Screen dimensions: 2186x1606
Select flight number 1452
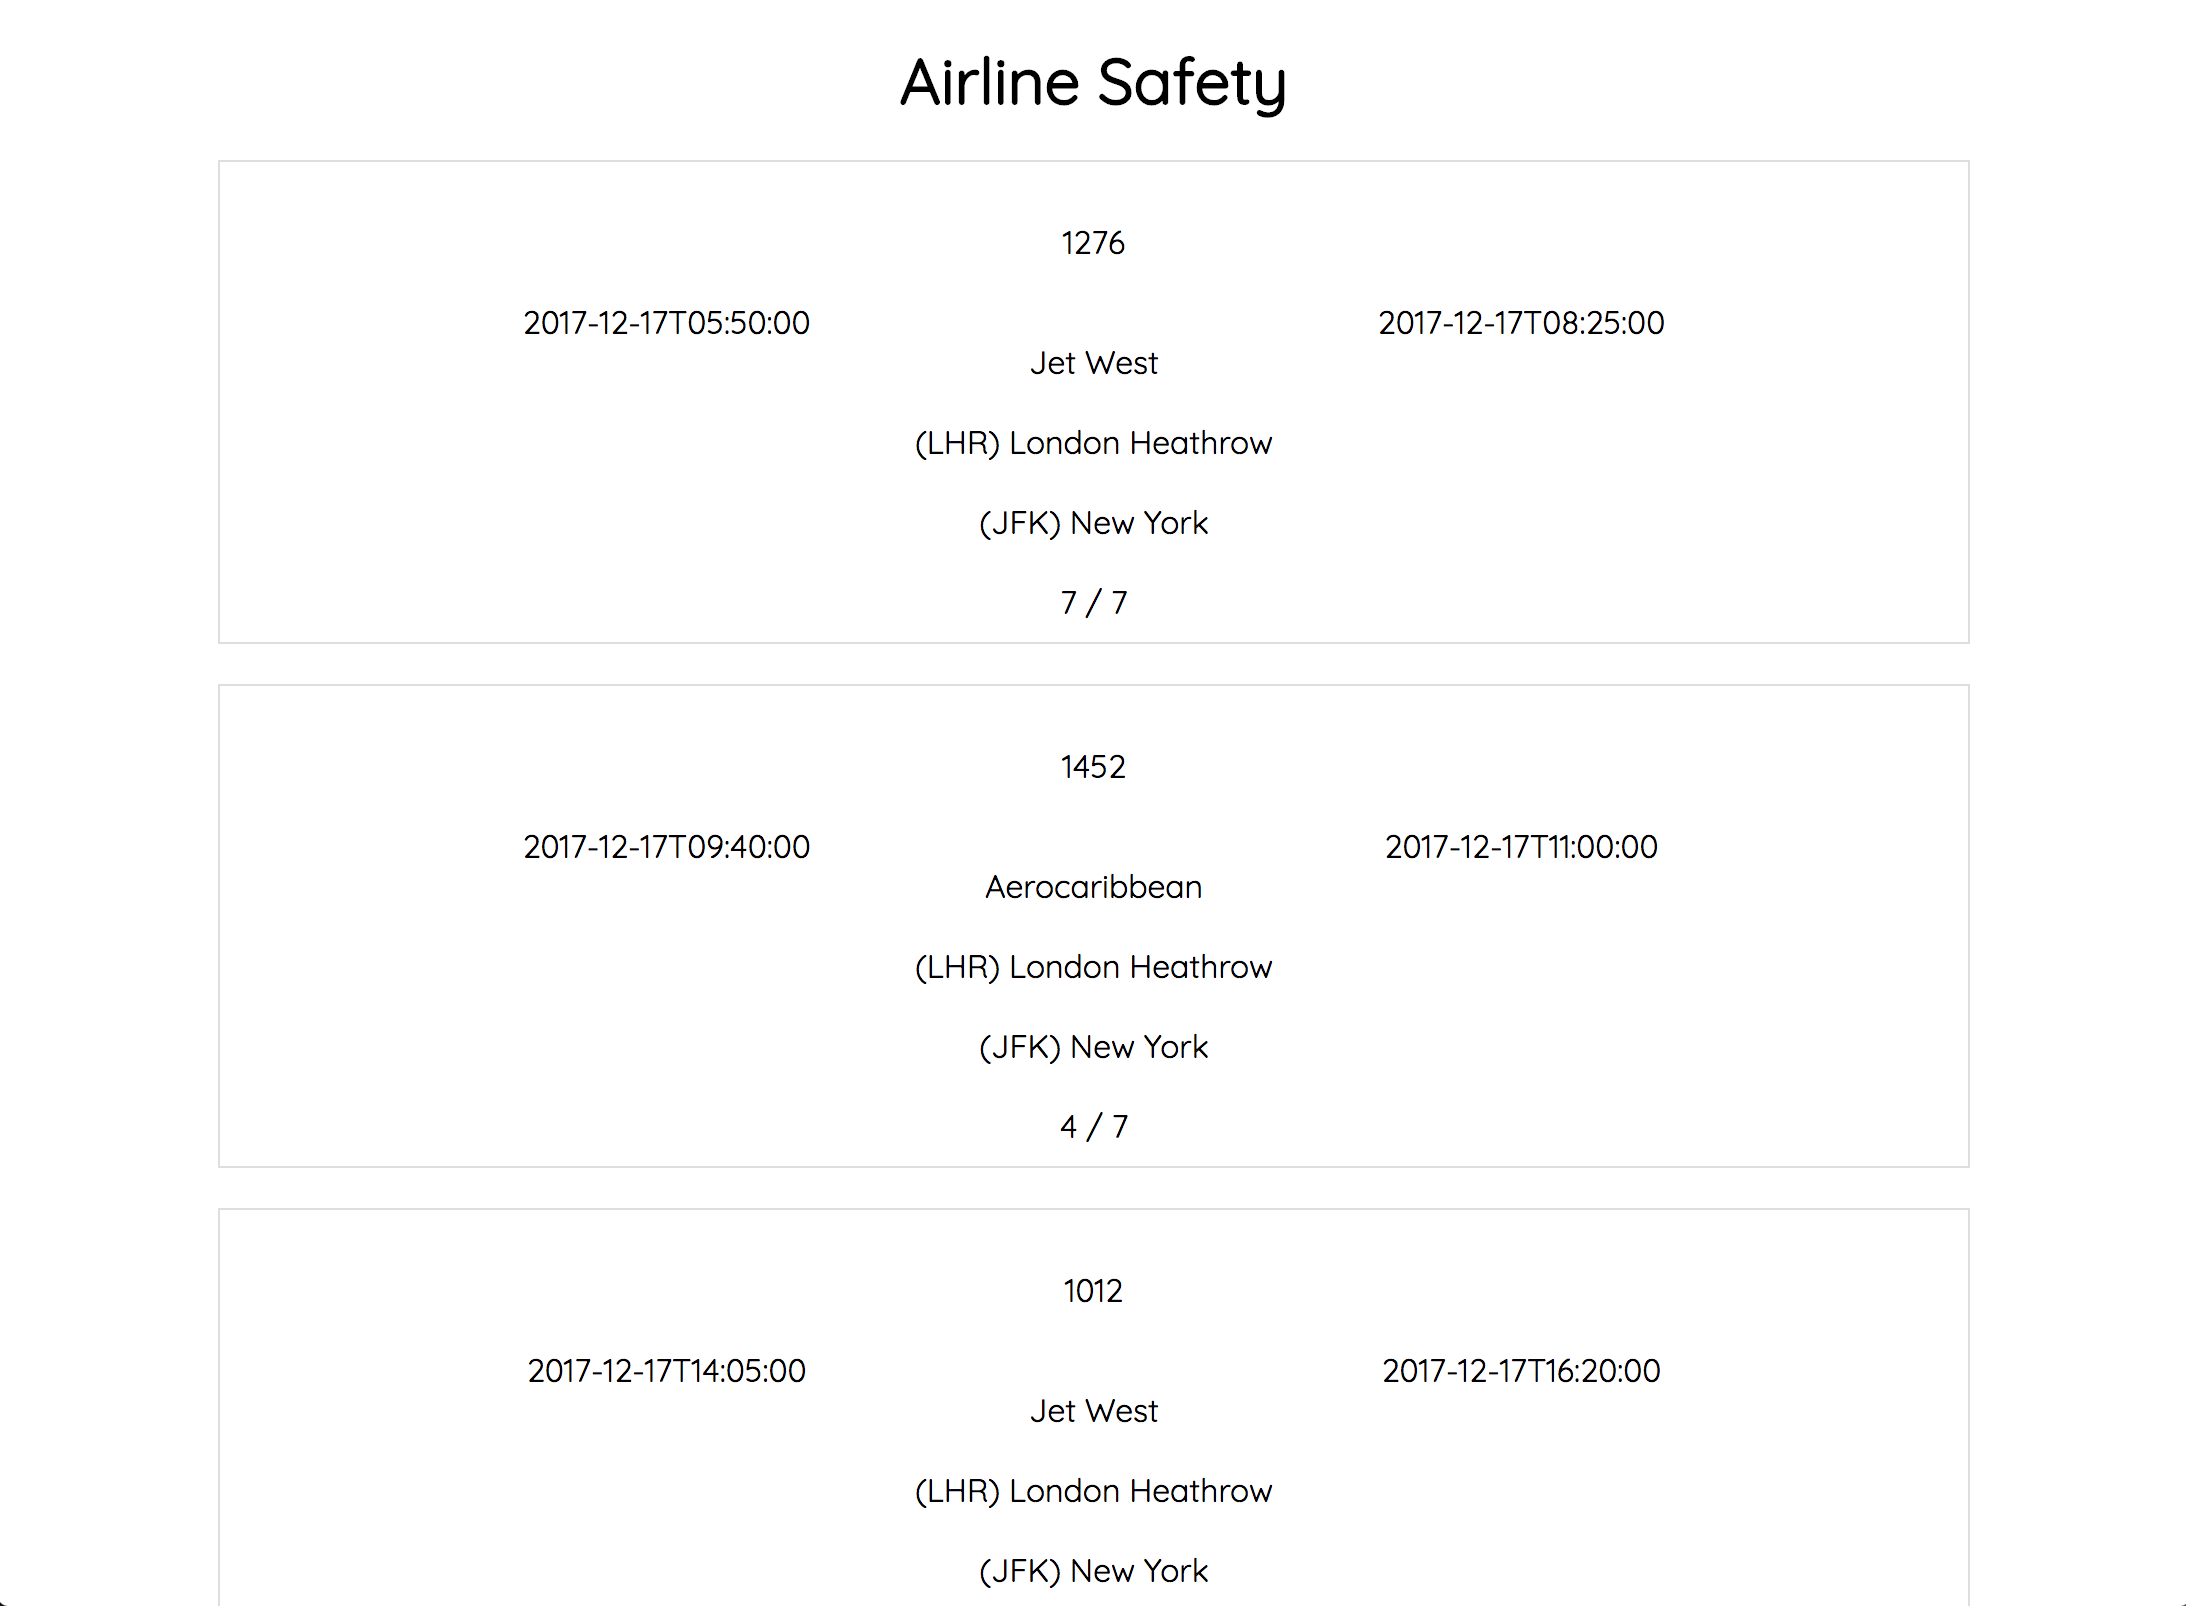[1093, 767]
